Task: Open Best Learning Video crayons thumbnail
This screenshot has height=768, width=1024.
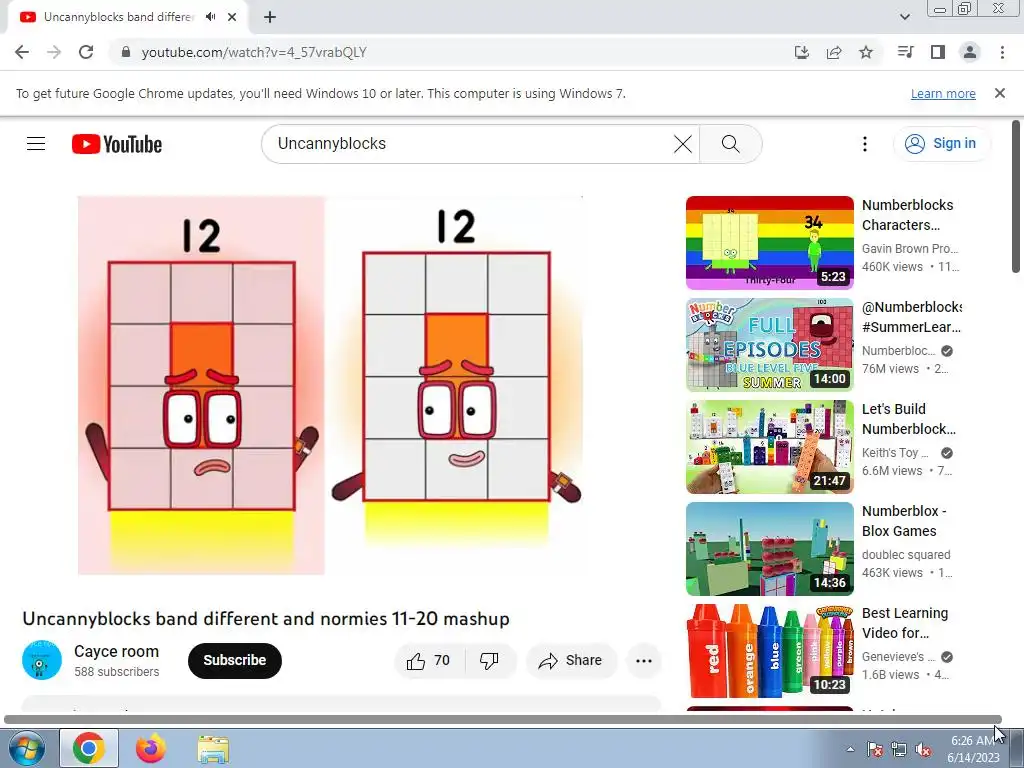Action: (x=770, y=650)
